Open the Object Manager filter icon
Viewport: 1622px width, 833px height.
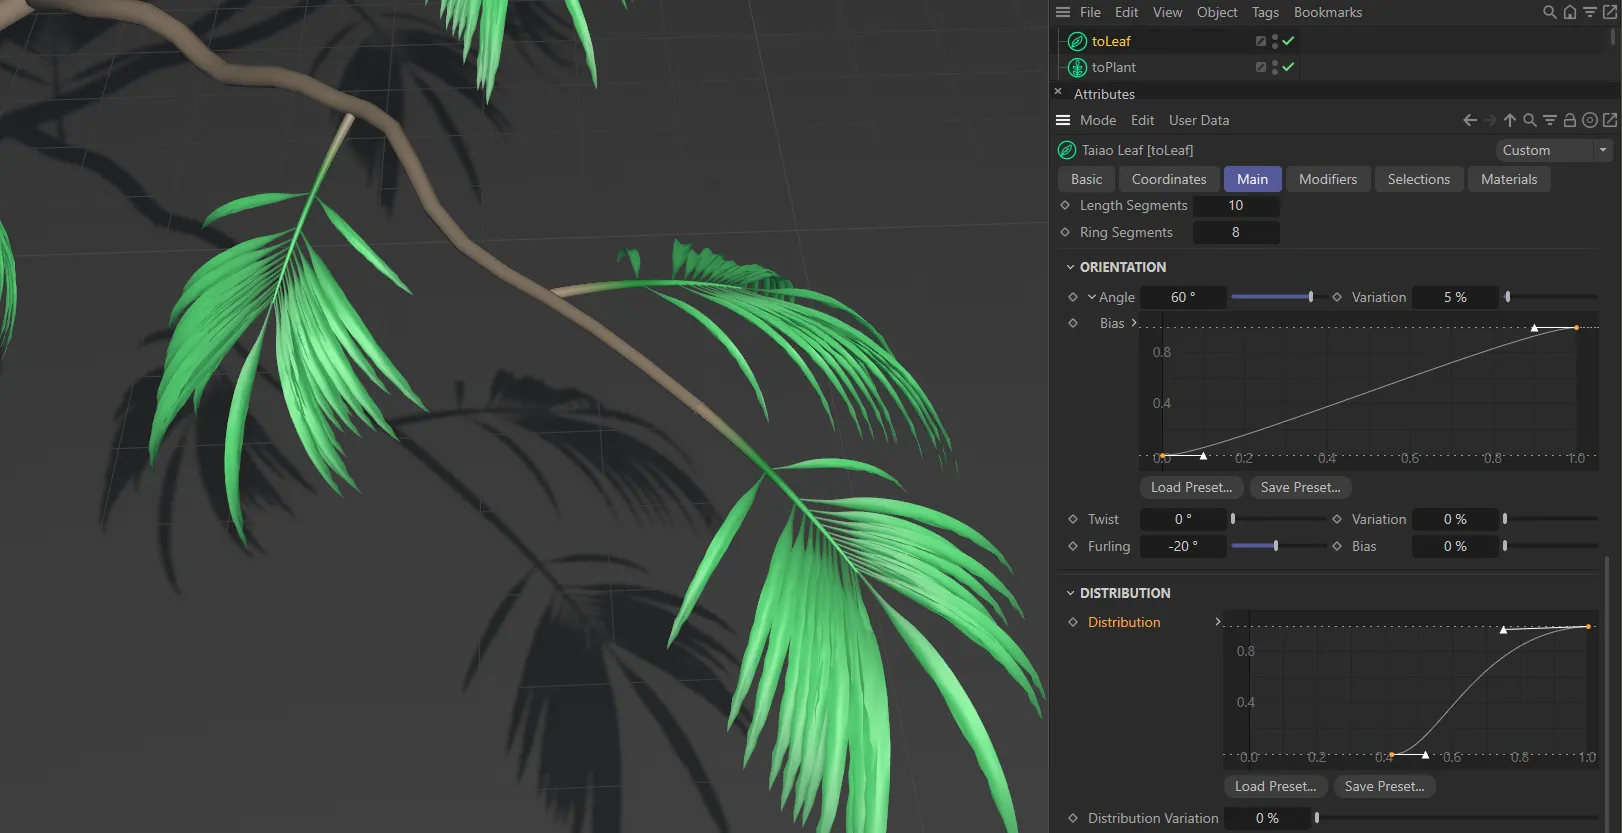pos(1590,12)
